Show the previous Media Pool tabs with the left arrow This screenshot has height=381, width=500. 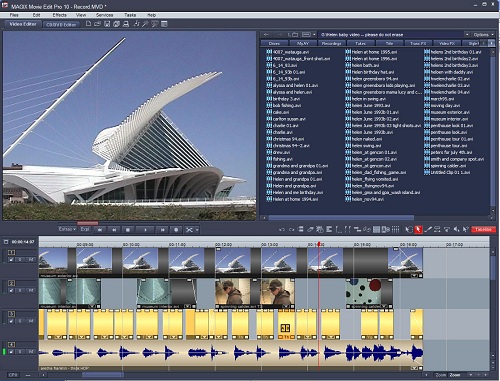pyautogui.click(x=484, y=43)
